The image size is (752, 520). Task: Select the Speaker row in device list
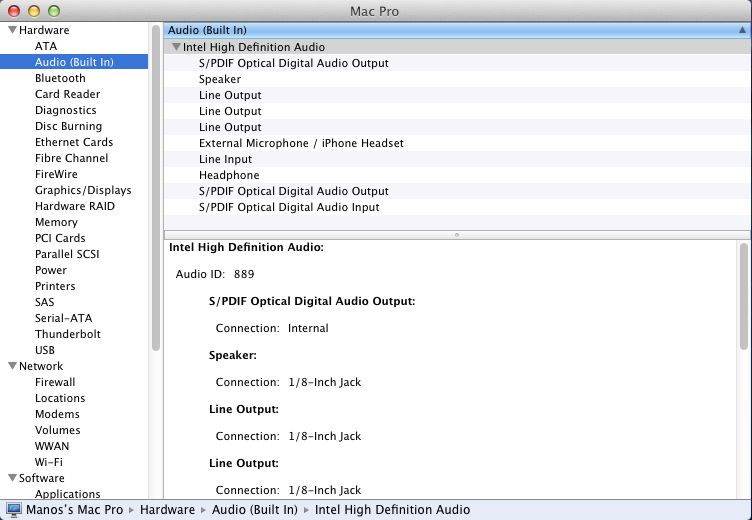[457, 79]
